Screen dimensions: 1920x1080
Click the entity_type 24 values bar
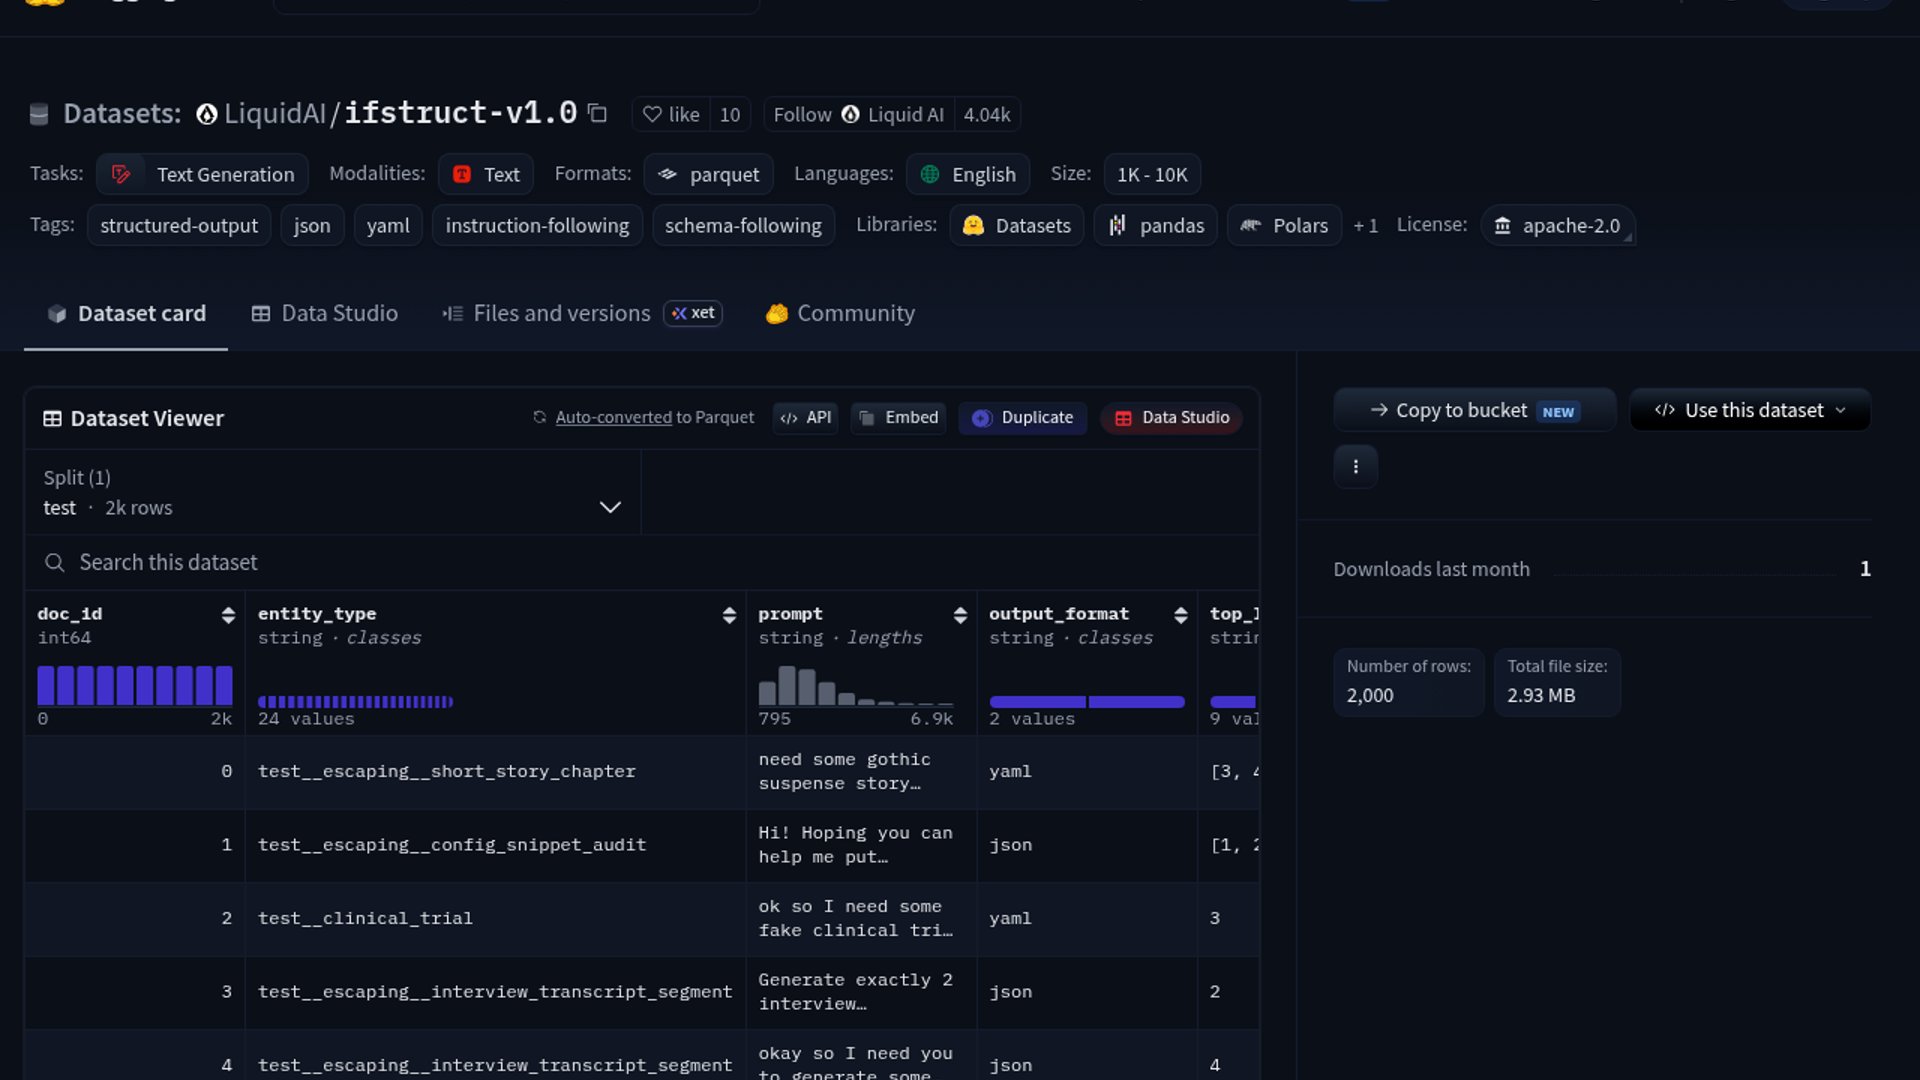355,701
